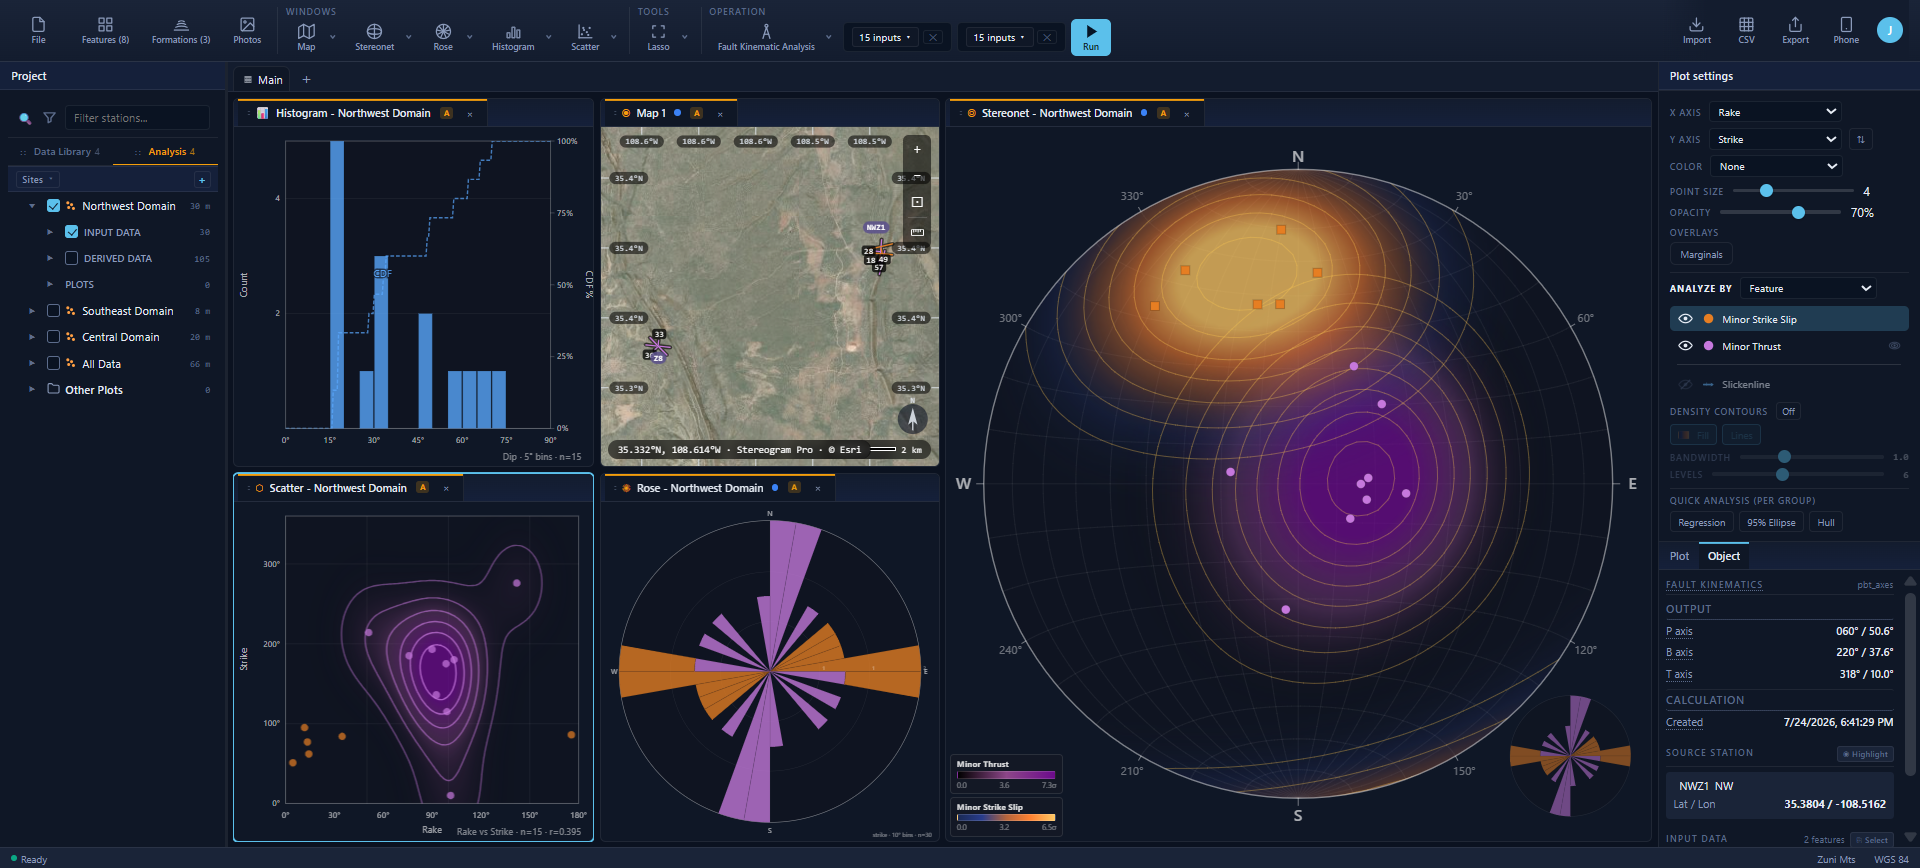The height and width of the screenshot is (868, 1920).
Task: Add a new tab next to Main
Action: pos(307,80)
